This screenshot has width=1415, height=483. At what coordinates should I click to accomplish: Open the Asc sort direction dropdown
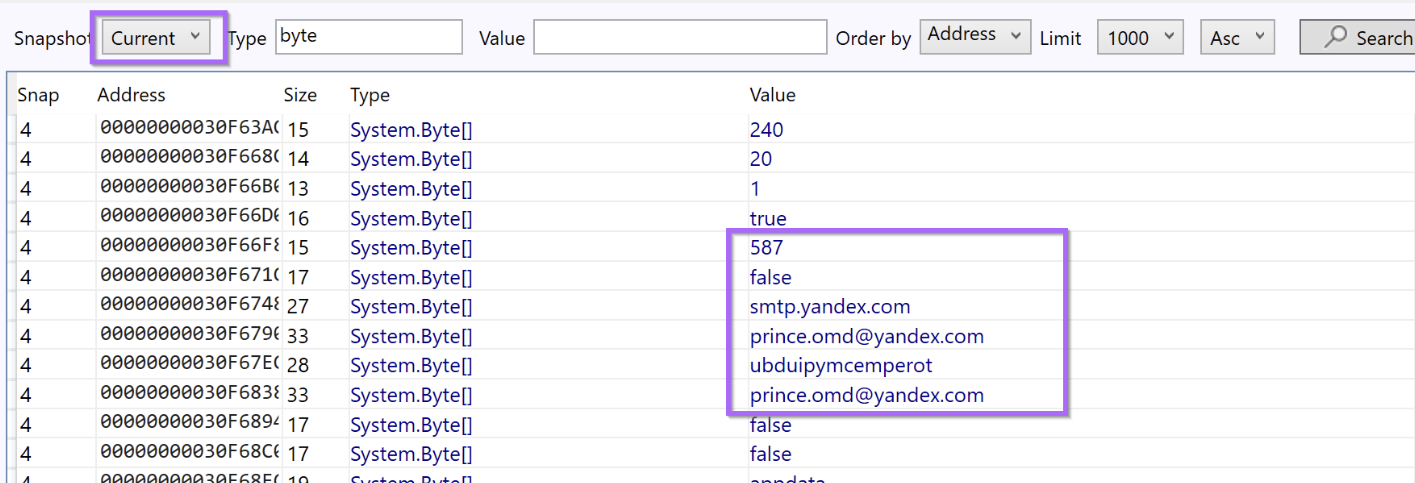[1237, 37]
